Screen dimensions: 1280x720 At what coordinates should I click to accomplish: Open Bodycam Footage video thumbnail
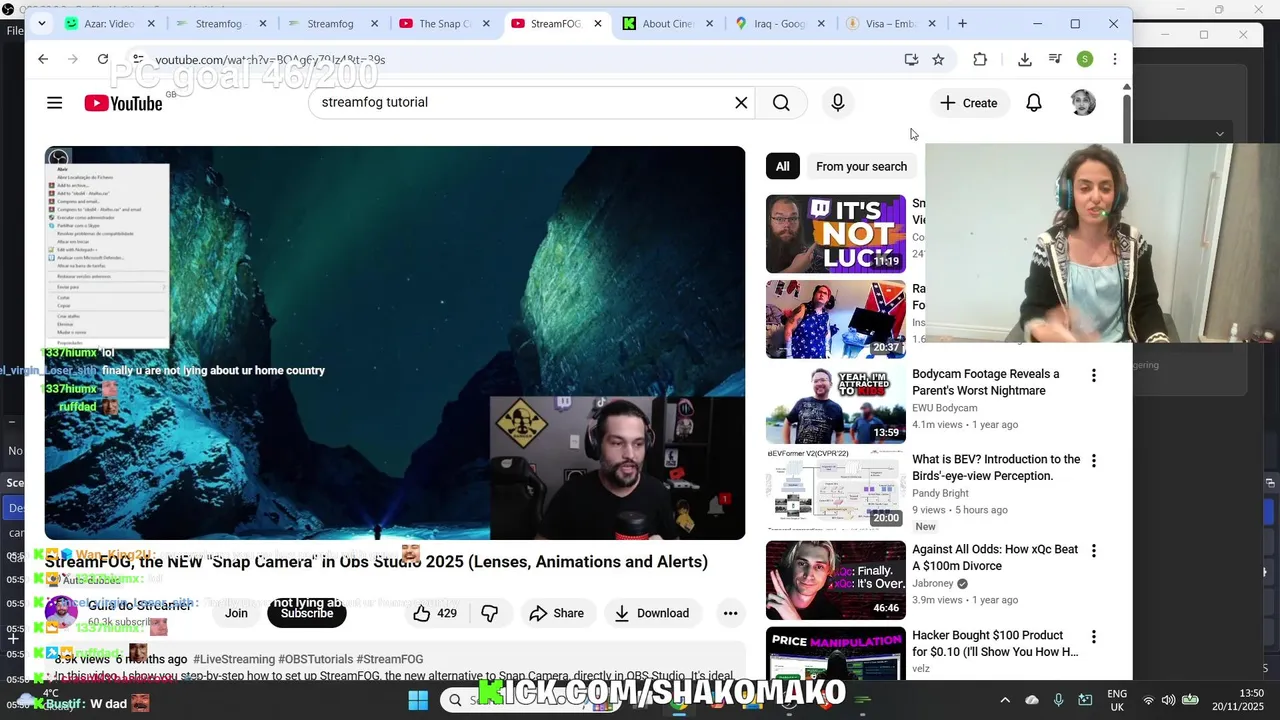point(836,404)
